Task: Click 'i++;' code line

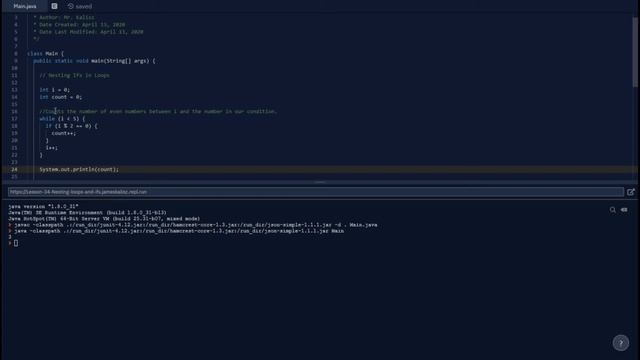Action: click(x=51, y=148)
